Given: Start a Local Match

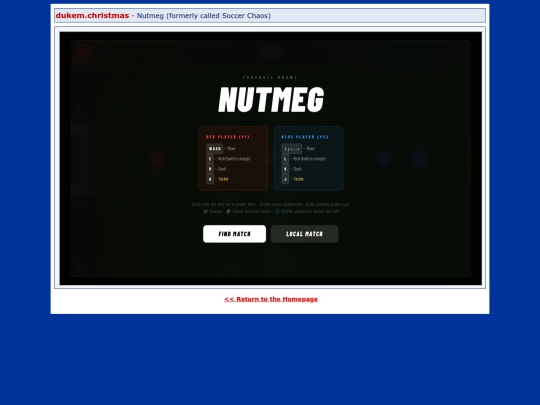Looking at the screenshot, I should pyautogui.click(x=304, y=234).
